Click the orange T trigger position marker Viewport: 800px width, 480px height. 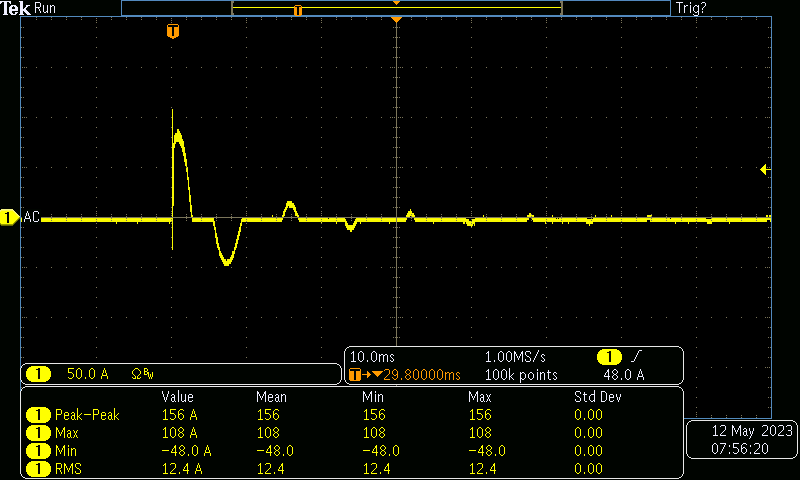pyautogui.click(x=174, y=32)
